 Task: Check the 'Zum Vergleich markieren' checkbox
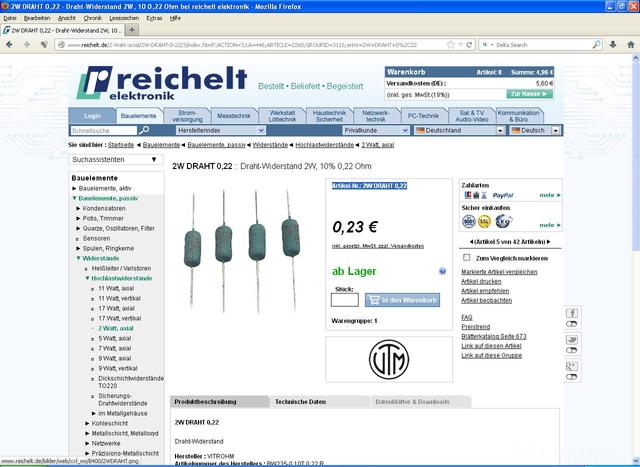467,258
